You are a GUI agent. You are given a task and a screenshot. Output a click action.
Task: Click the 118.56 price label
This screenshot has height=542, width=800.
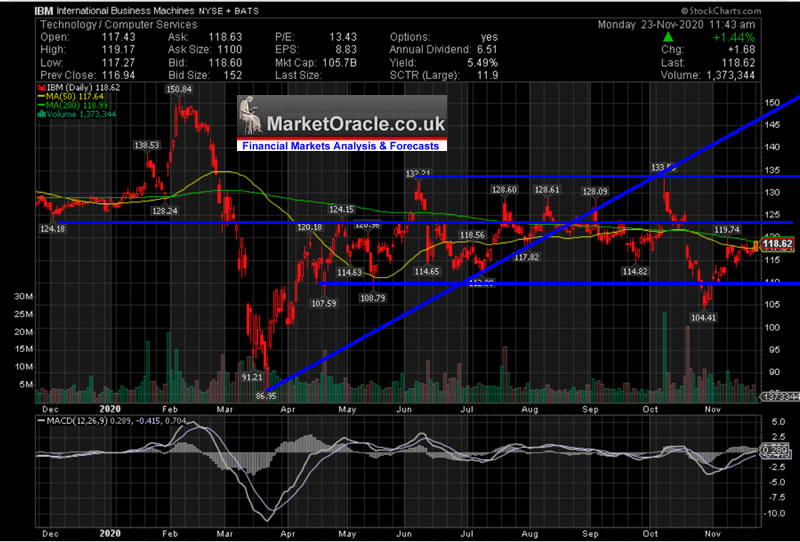point(472,235)
